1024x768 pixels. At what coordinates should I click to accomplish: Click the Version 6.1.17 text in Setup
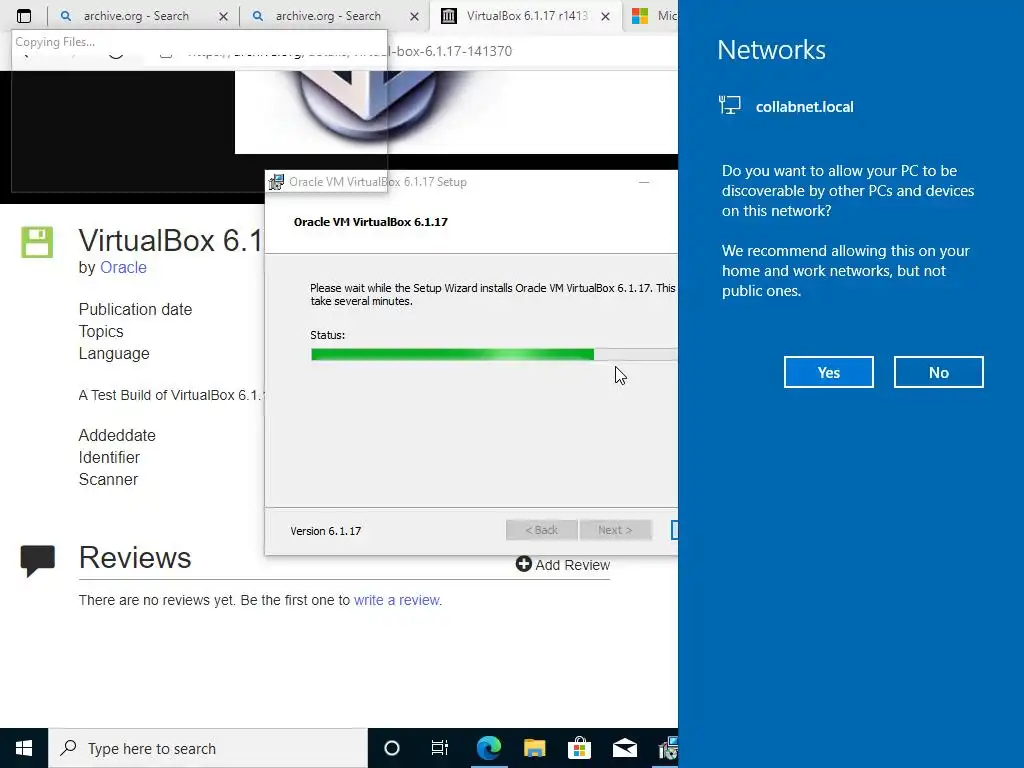pos(325,531)
